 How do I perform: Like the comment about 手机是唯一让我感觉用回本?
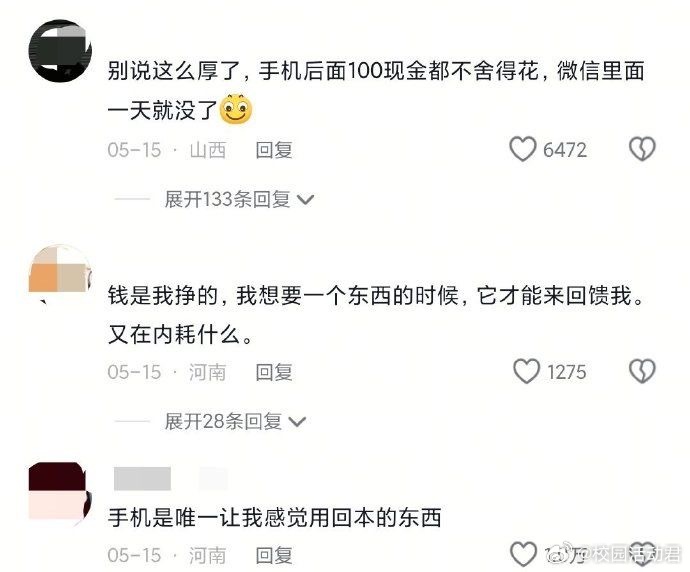523,554
